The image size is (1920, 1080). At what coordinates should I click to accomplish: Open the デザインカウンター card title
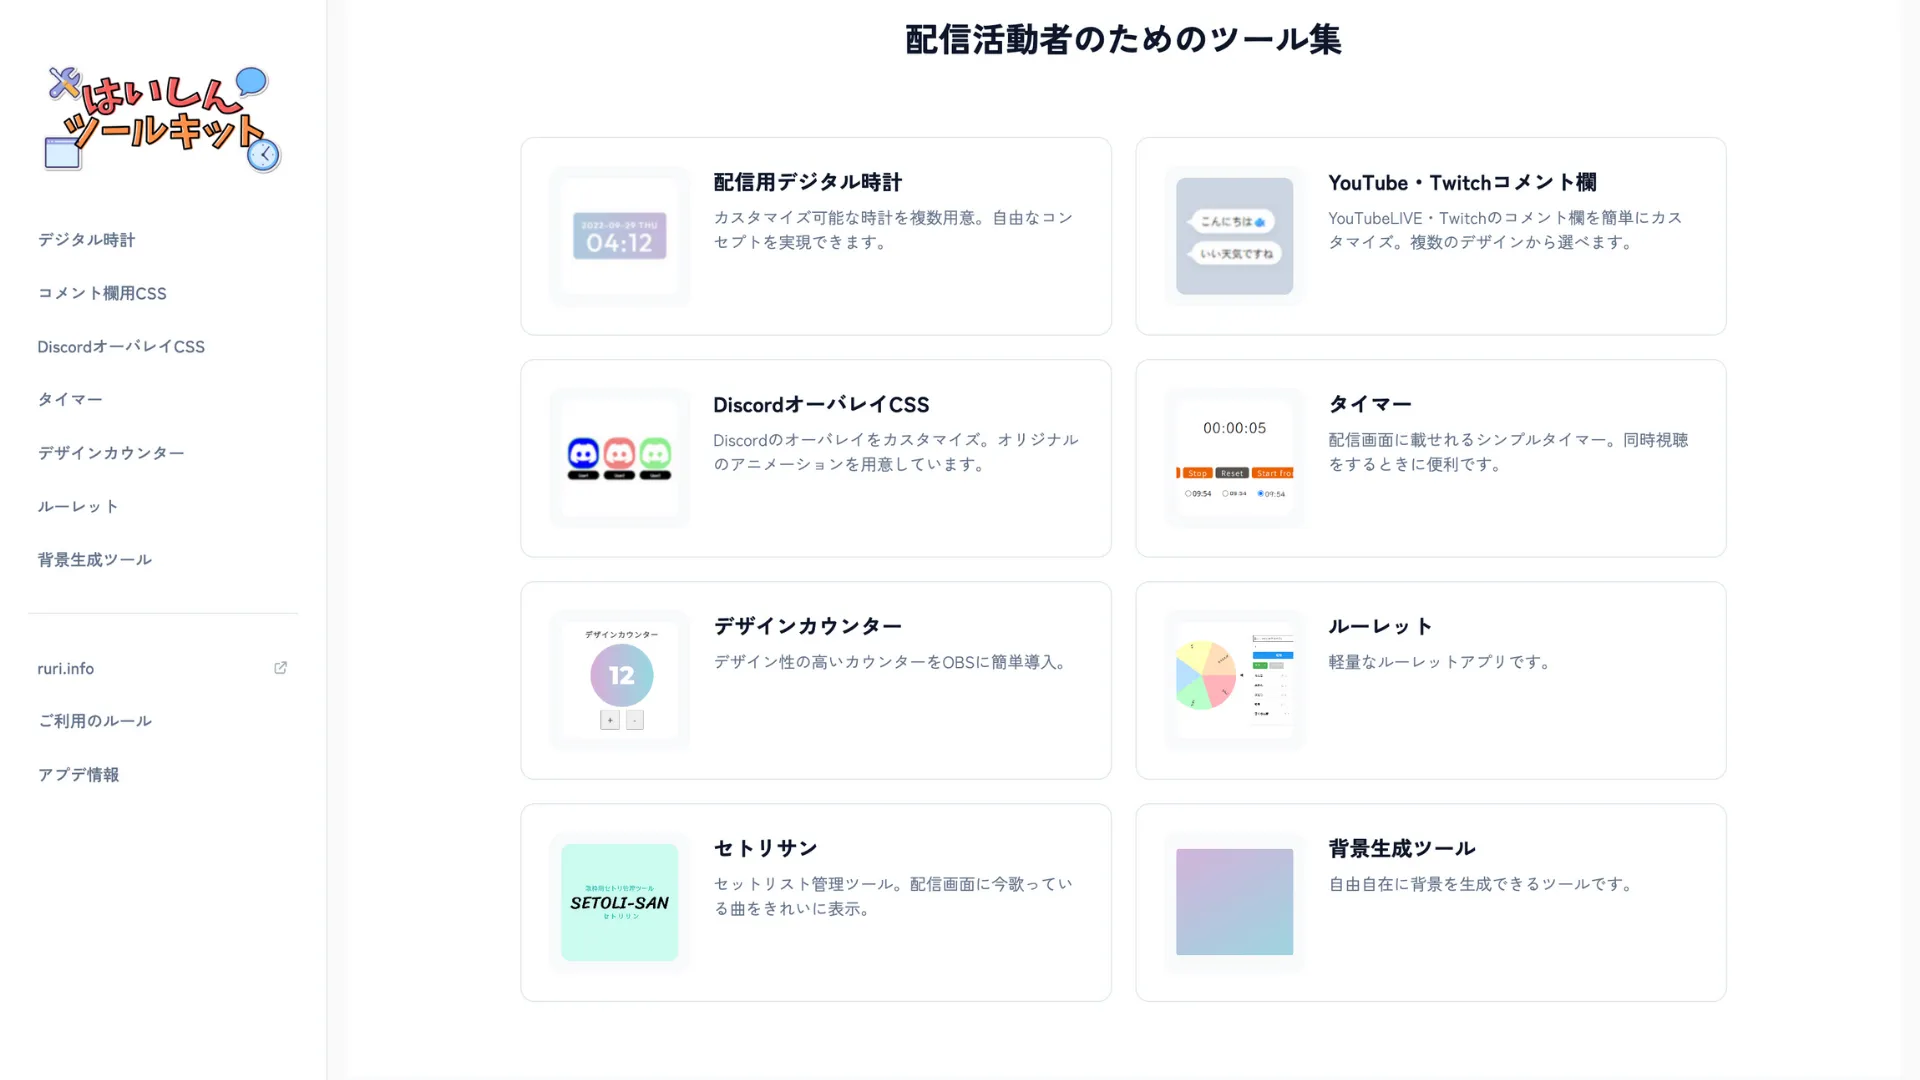point(808,626)
